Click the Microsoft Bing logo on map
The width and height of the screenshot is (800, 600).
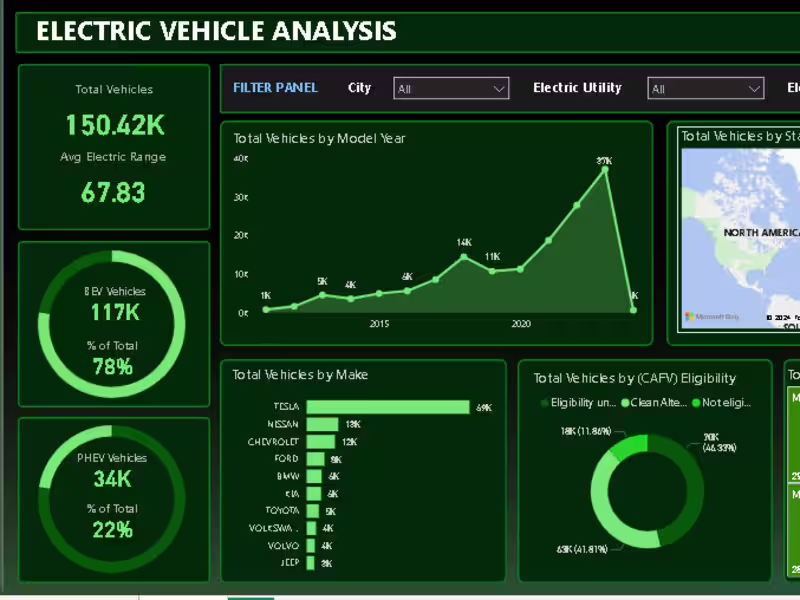click(x=712, y=316)
